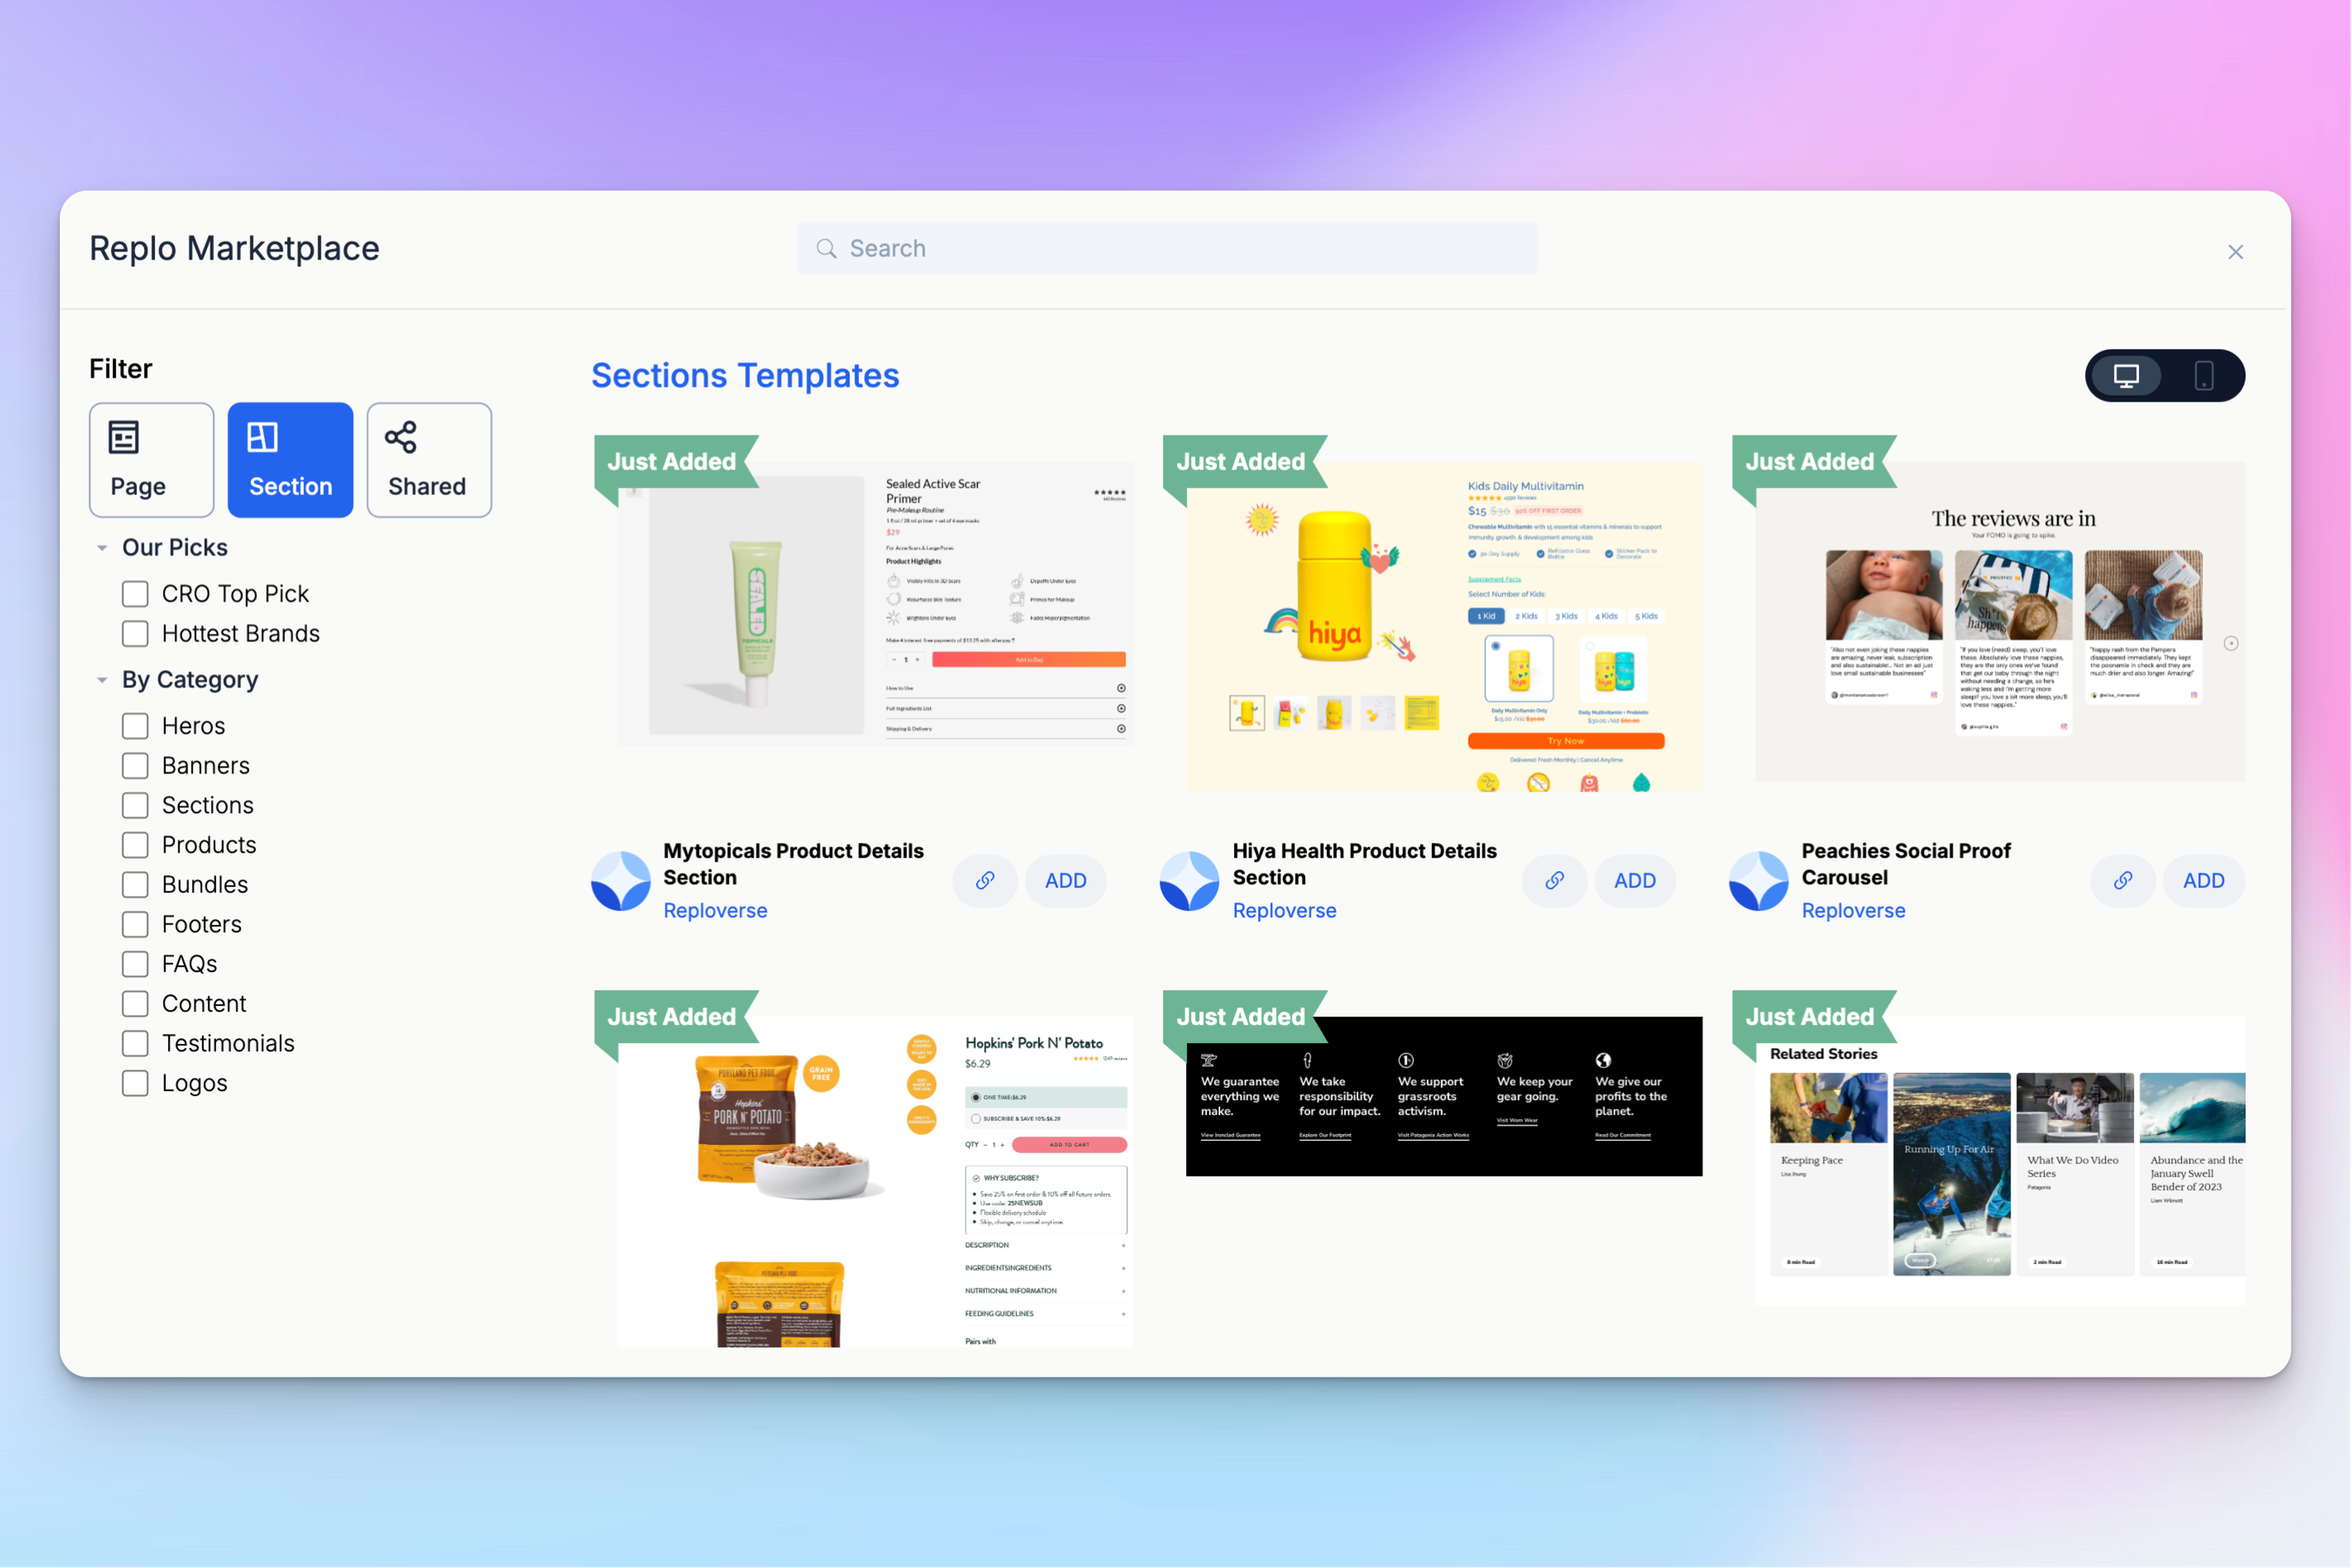Copy link for Mytopicals Product Details Section
Image resolution: width=2352 pixels, height=1568 pixels.
click(985, 880)
